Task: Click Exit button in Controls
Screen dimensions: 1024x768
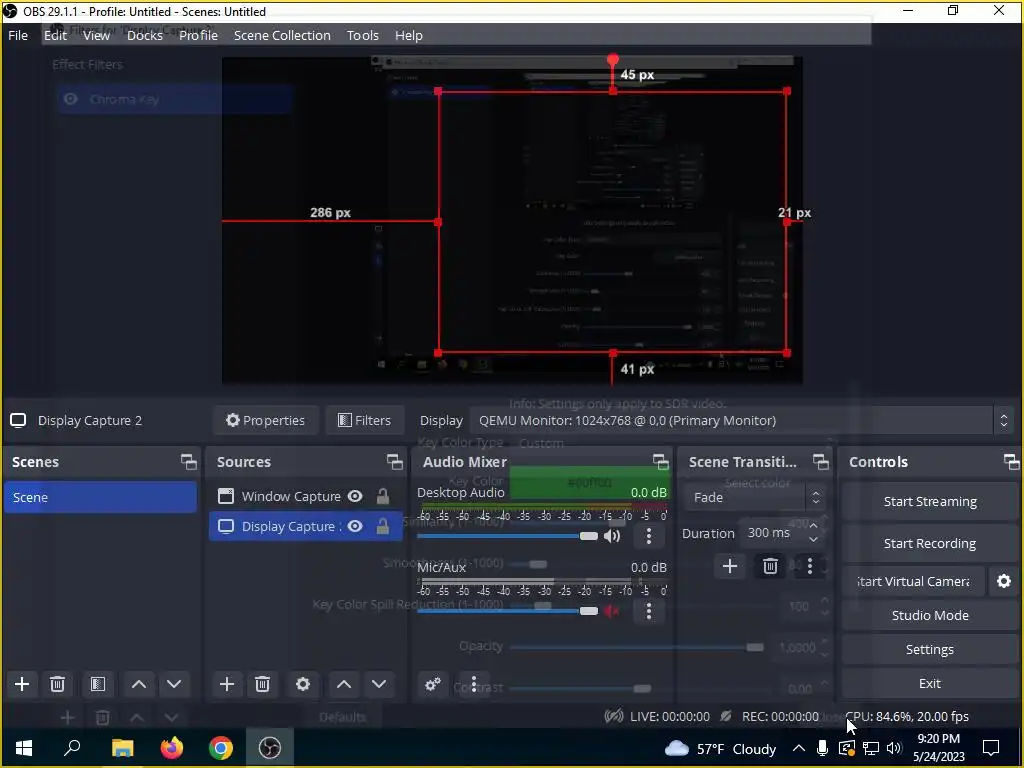Action: pyautogui.click(x=930, y=683)
